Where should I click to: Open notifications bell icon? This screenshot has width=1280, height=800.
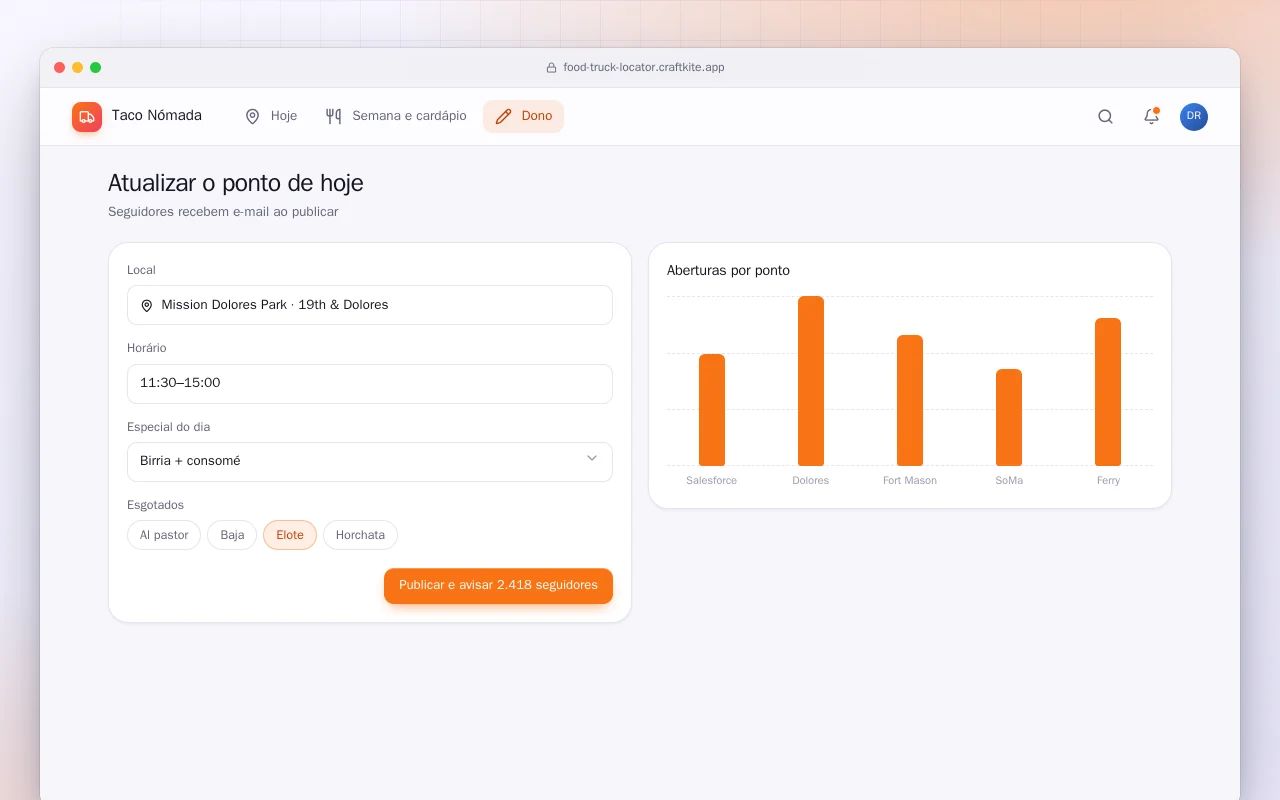(x=1151, y=117)
